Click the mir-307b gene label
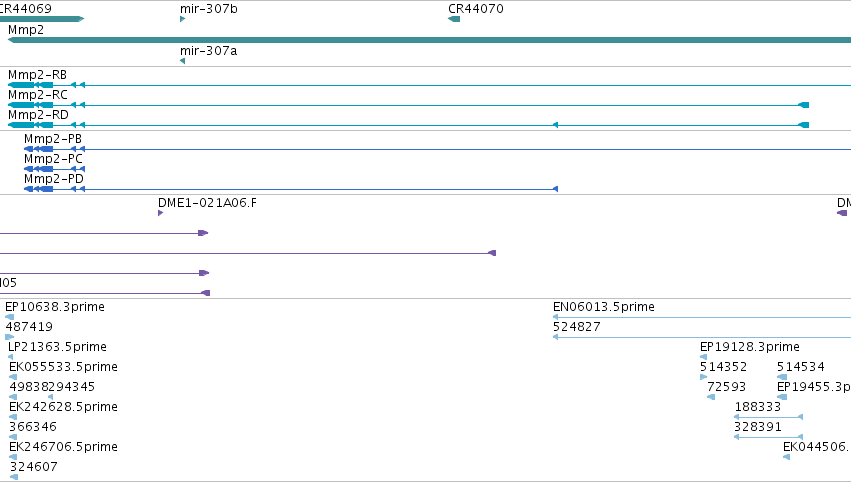The height and width of the screenshot is (482, 851). (x=208, y=9)
